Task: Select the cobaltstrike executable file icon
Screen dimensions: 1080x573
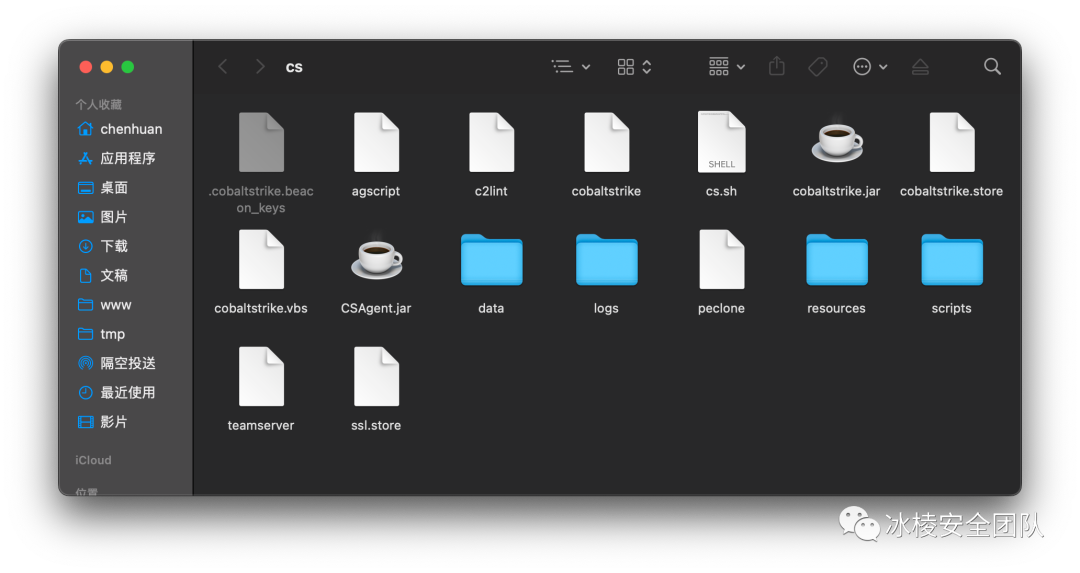Action: [606, 142]
